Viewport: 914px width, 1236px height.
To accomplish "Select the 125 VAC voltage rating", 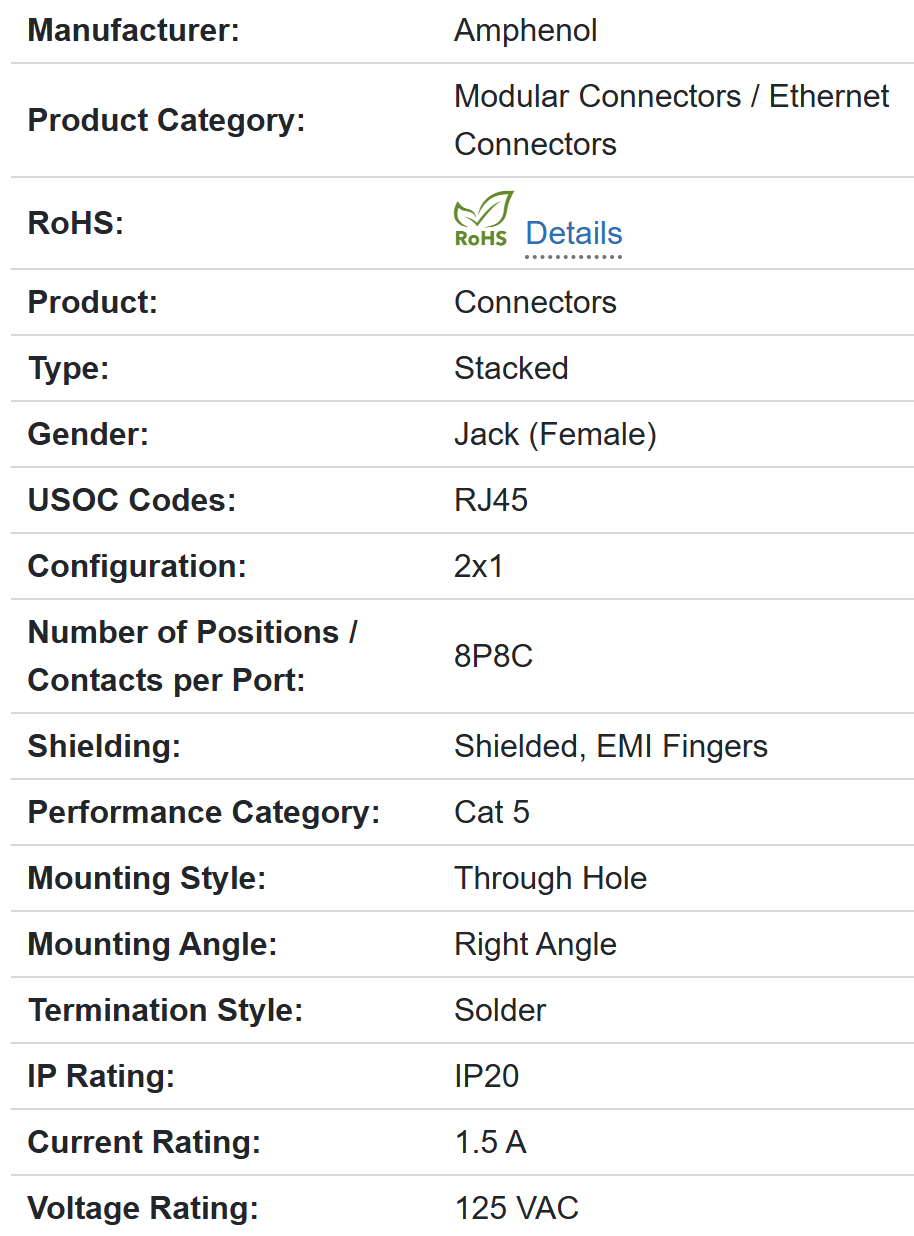I will (516, 1208).
